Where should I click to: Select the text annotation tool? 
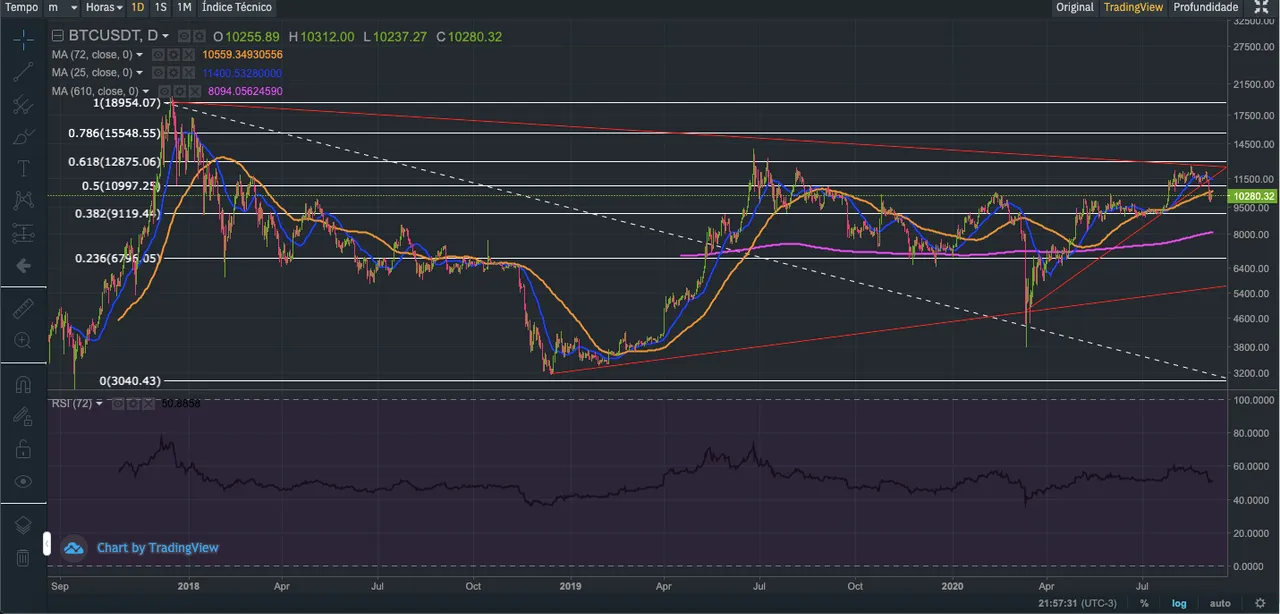[x=23, y=168]
